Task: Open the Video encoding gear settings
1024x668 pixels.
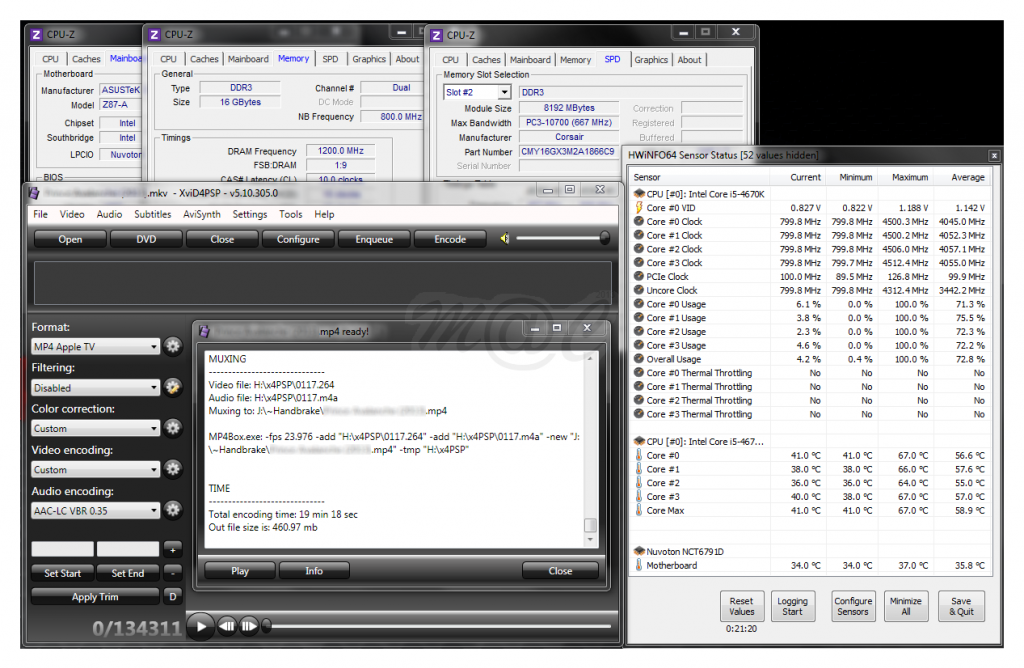Action: tap(172, 469)
